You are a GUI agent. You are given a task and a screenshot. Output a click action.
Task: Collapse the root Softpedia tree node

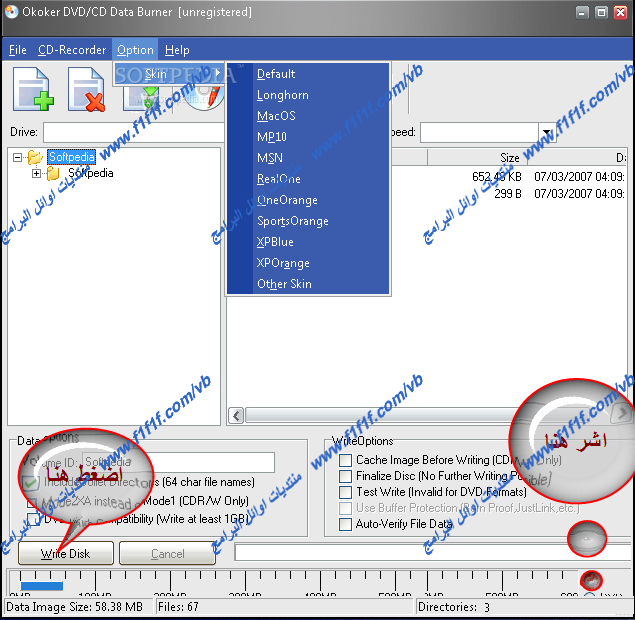click(x=18, y=157)
